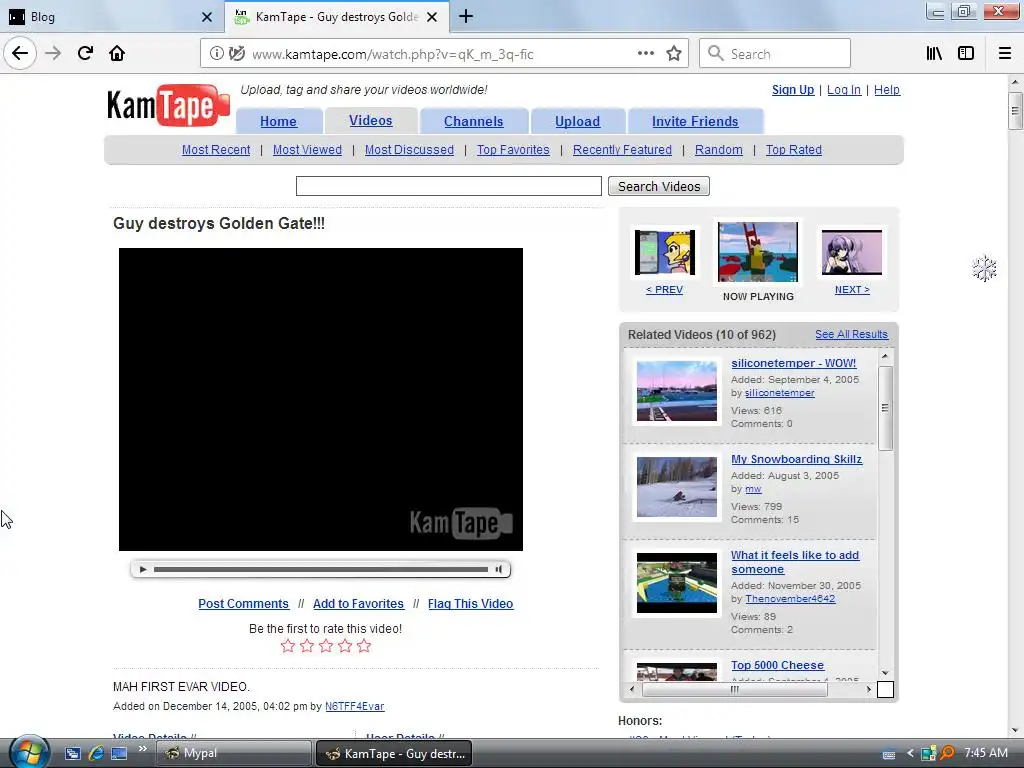Open My Snowboarding Skillz video link
This screenshot has height=768, width=1024.
tap(796, 459)
